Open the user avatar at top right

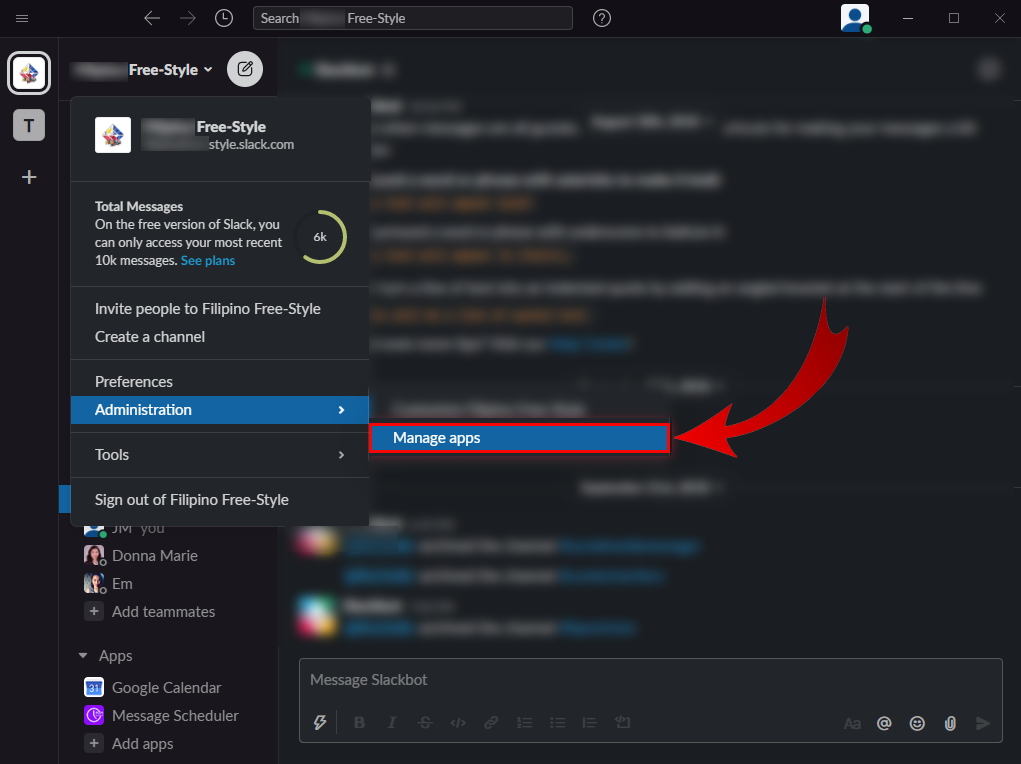coord(855,18)
